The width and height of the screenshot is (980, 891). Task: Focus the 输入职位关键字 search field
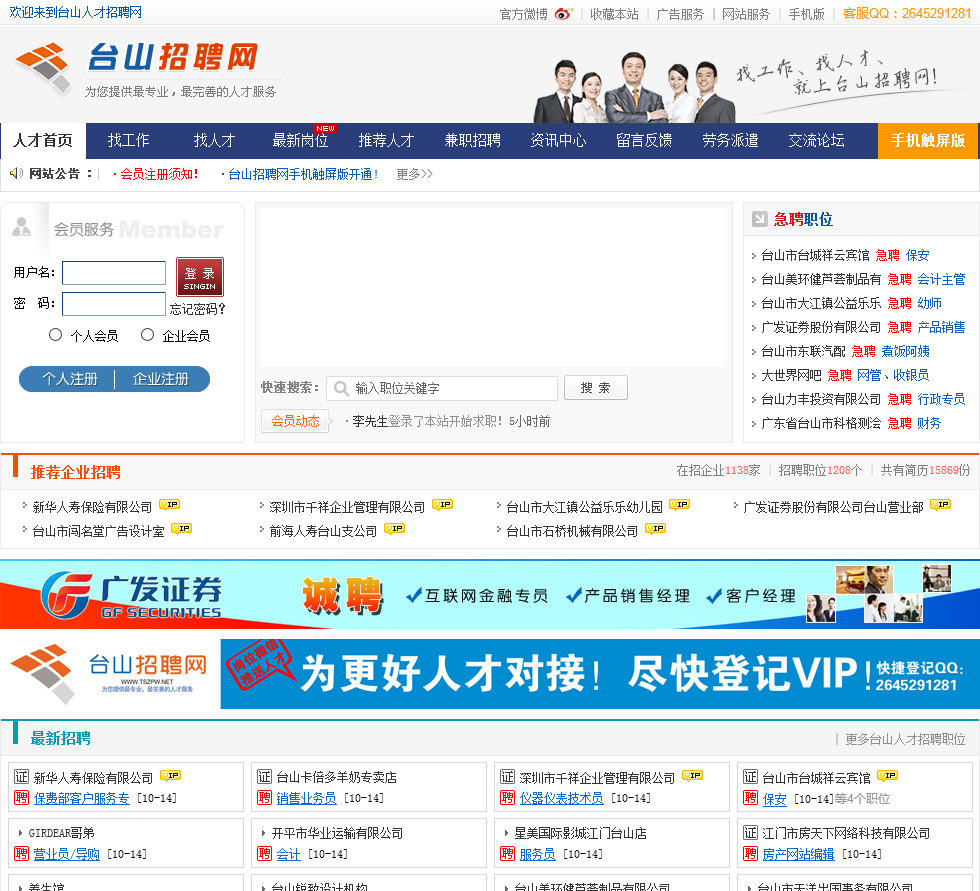click(442, 388)
